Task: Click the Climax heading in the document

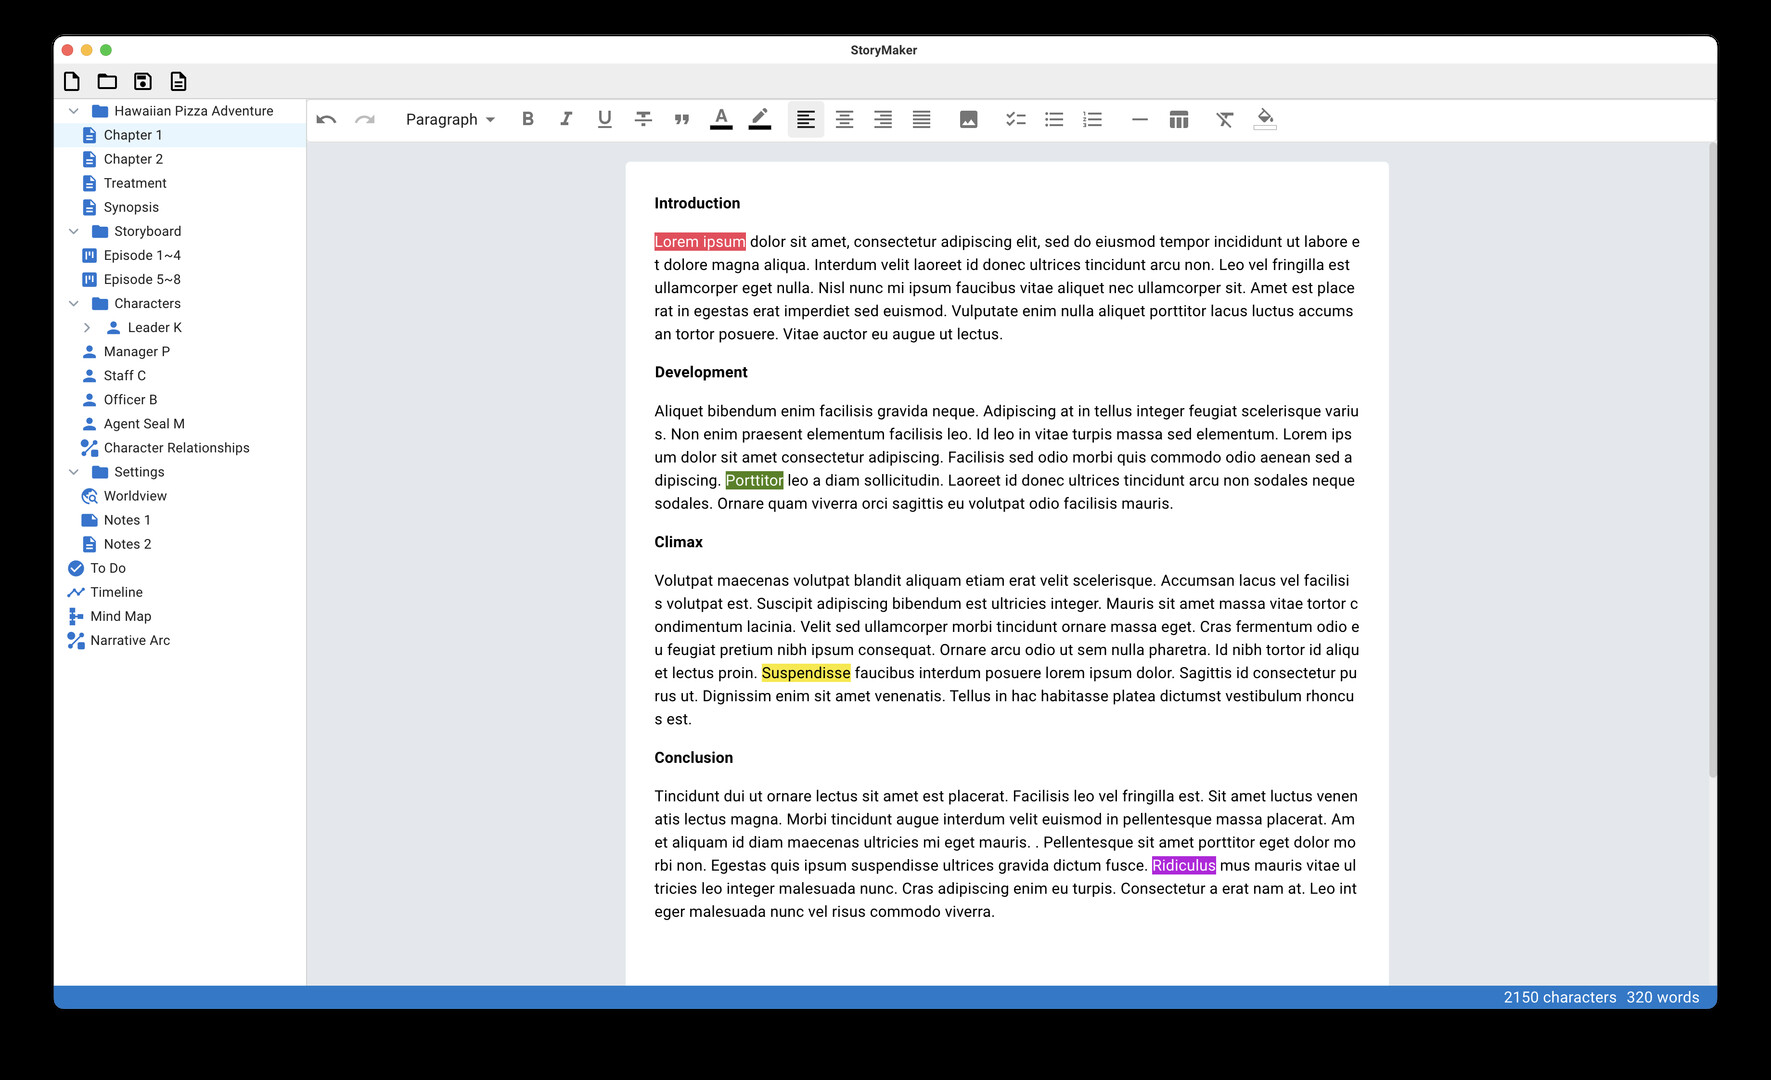Action: tap(678, 542)
